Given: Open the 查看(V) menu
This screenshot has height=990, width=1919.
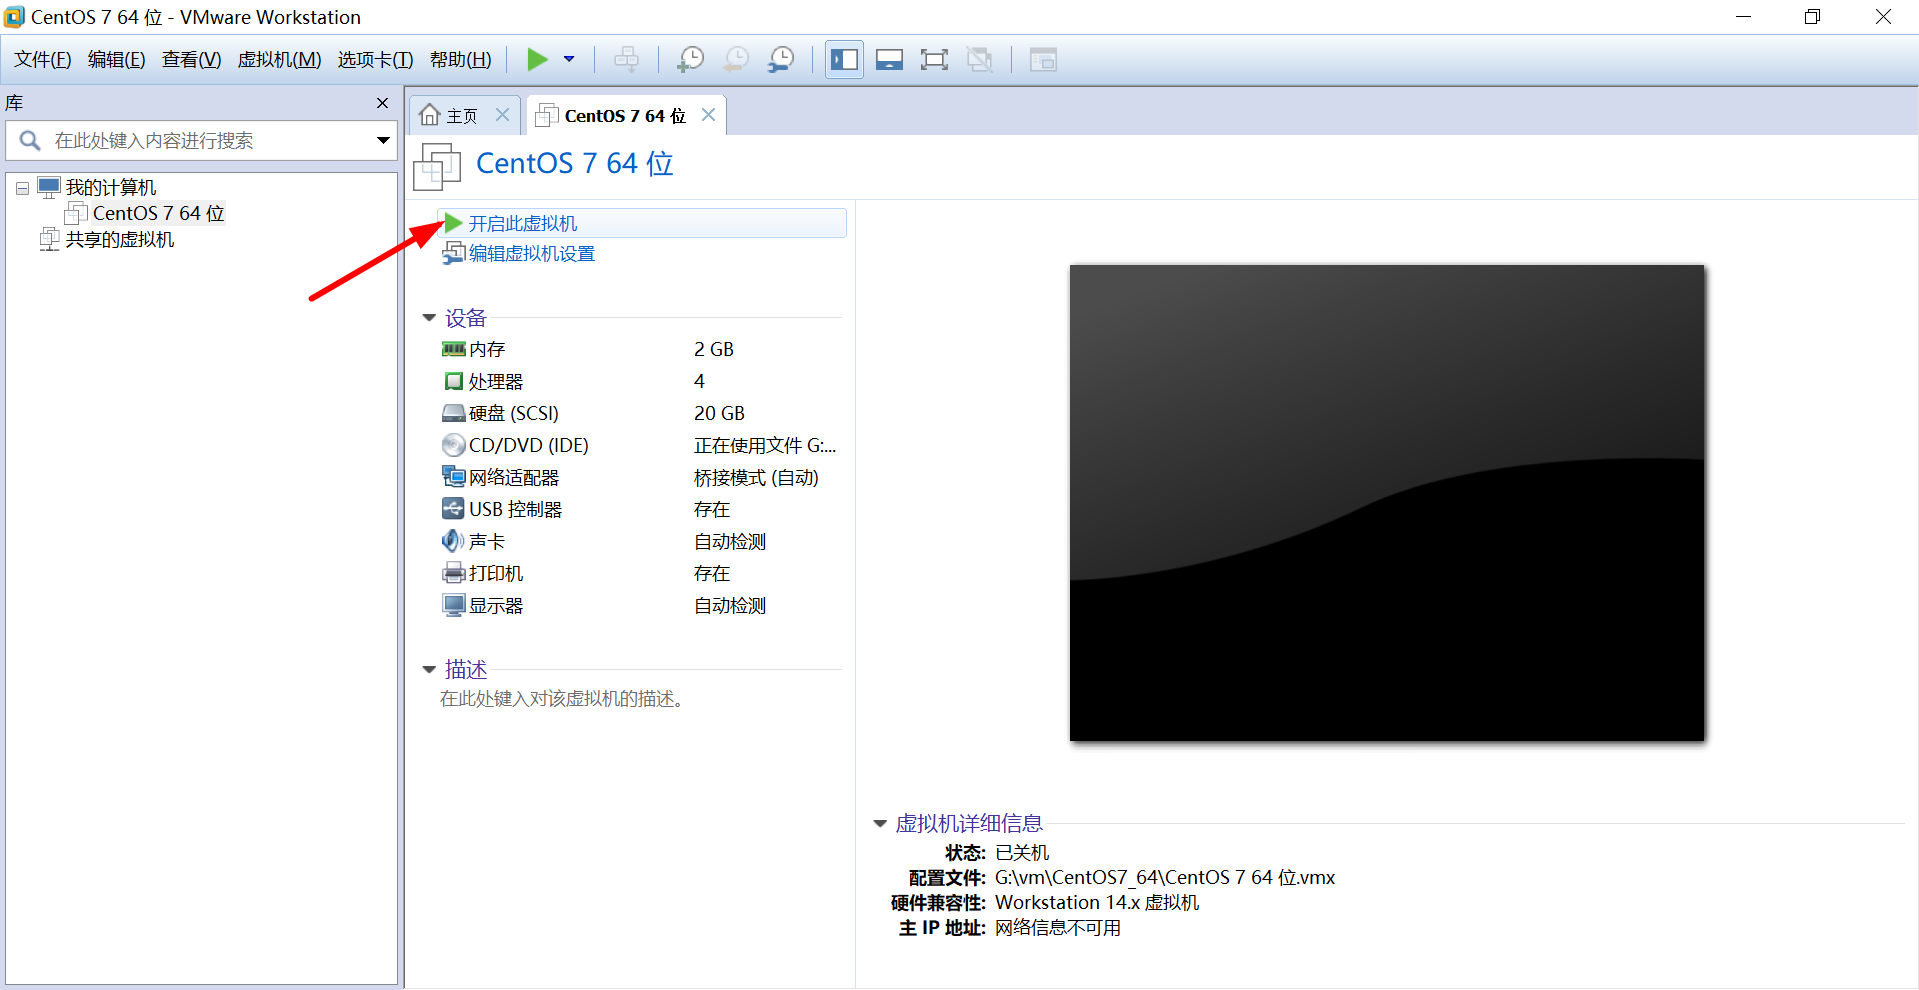Looking at the screenshot, I should click(x=192, y=60).
